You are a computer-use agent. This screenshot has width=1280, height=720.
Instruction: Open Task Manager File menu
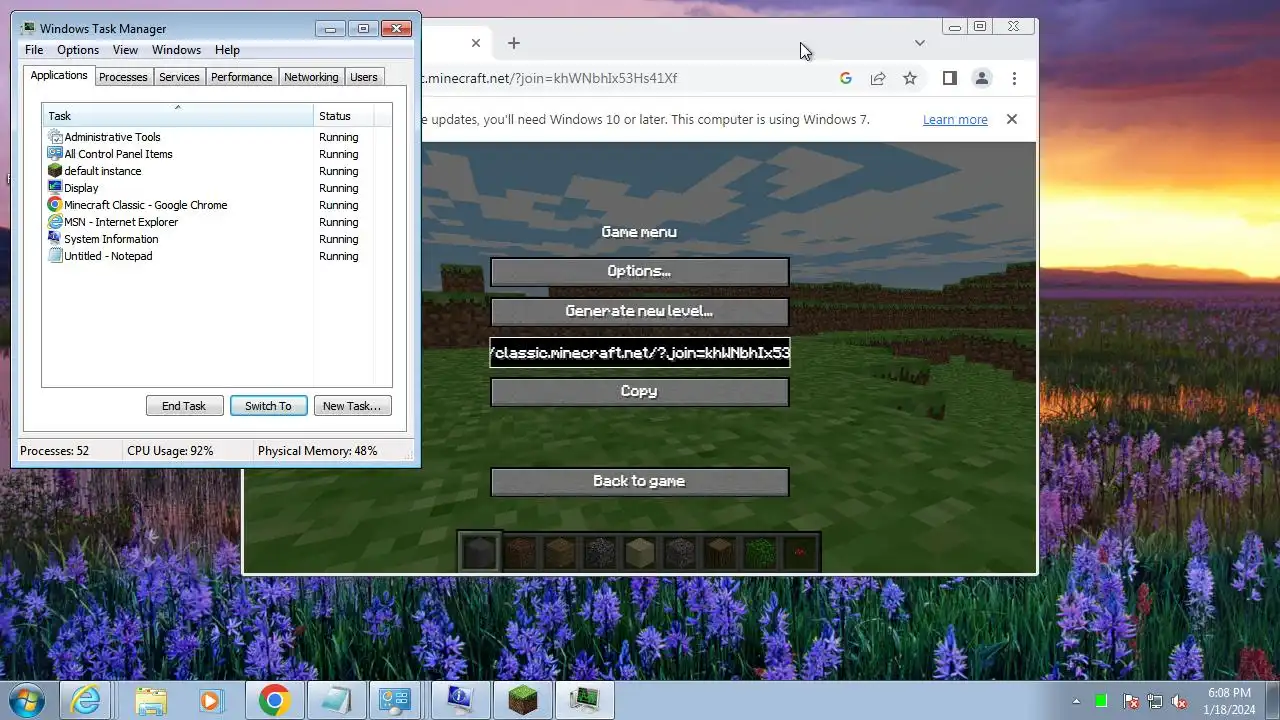pyautogui.click(x=34, y=50)
